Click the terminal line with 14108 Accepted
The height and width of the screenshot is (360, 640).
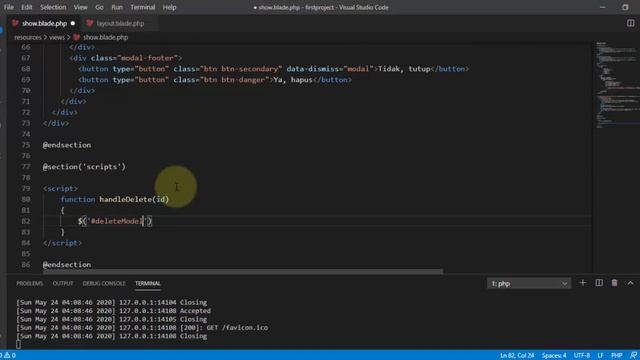click(113, 311)
